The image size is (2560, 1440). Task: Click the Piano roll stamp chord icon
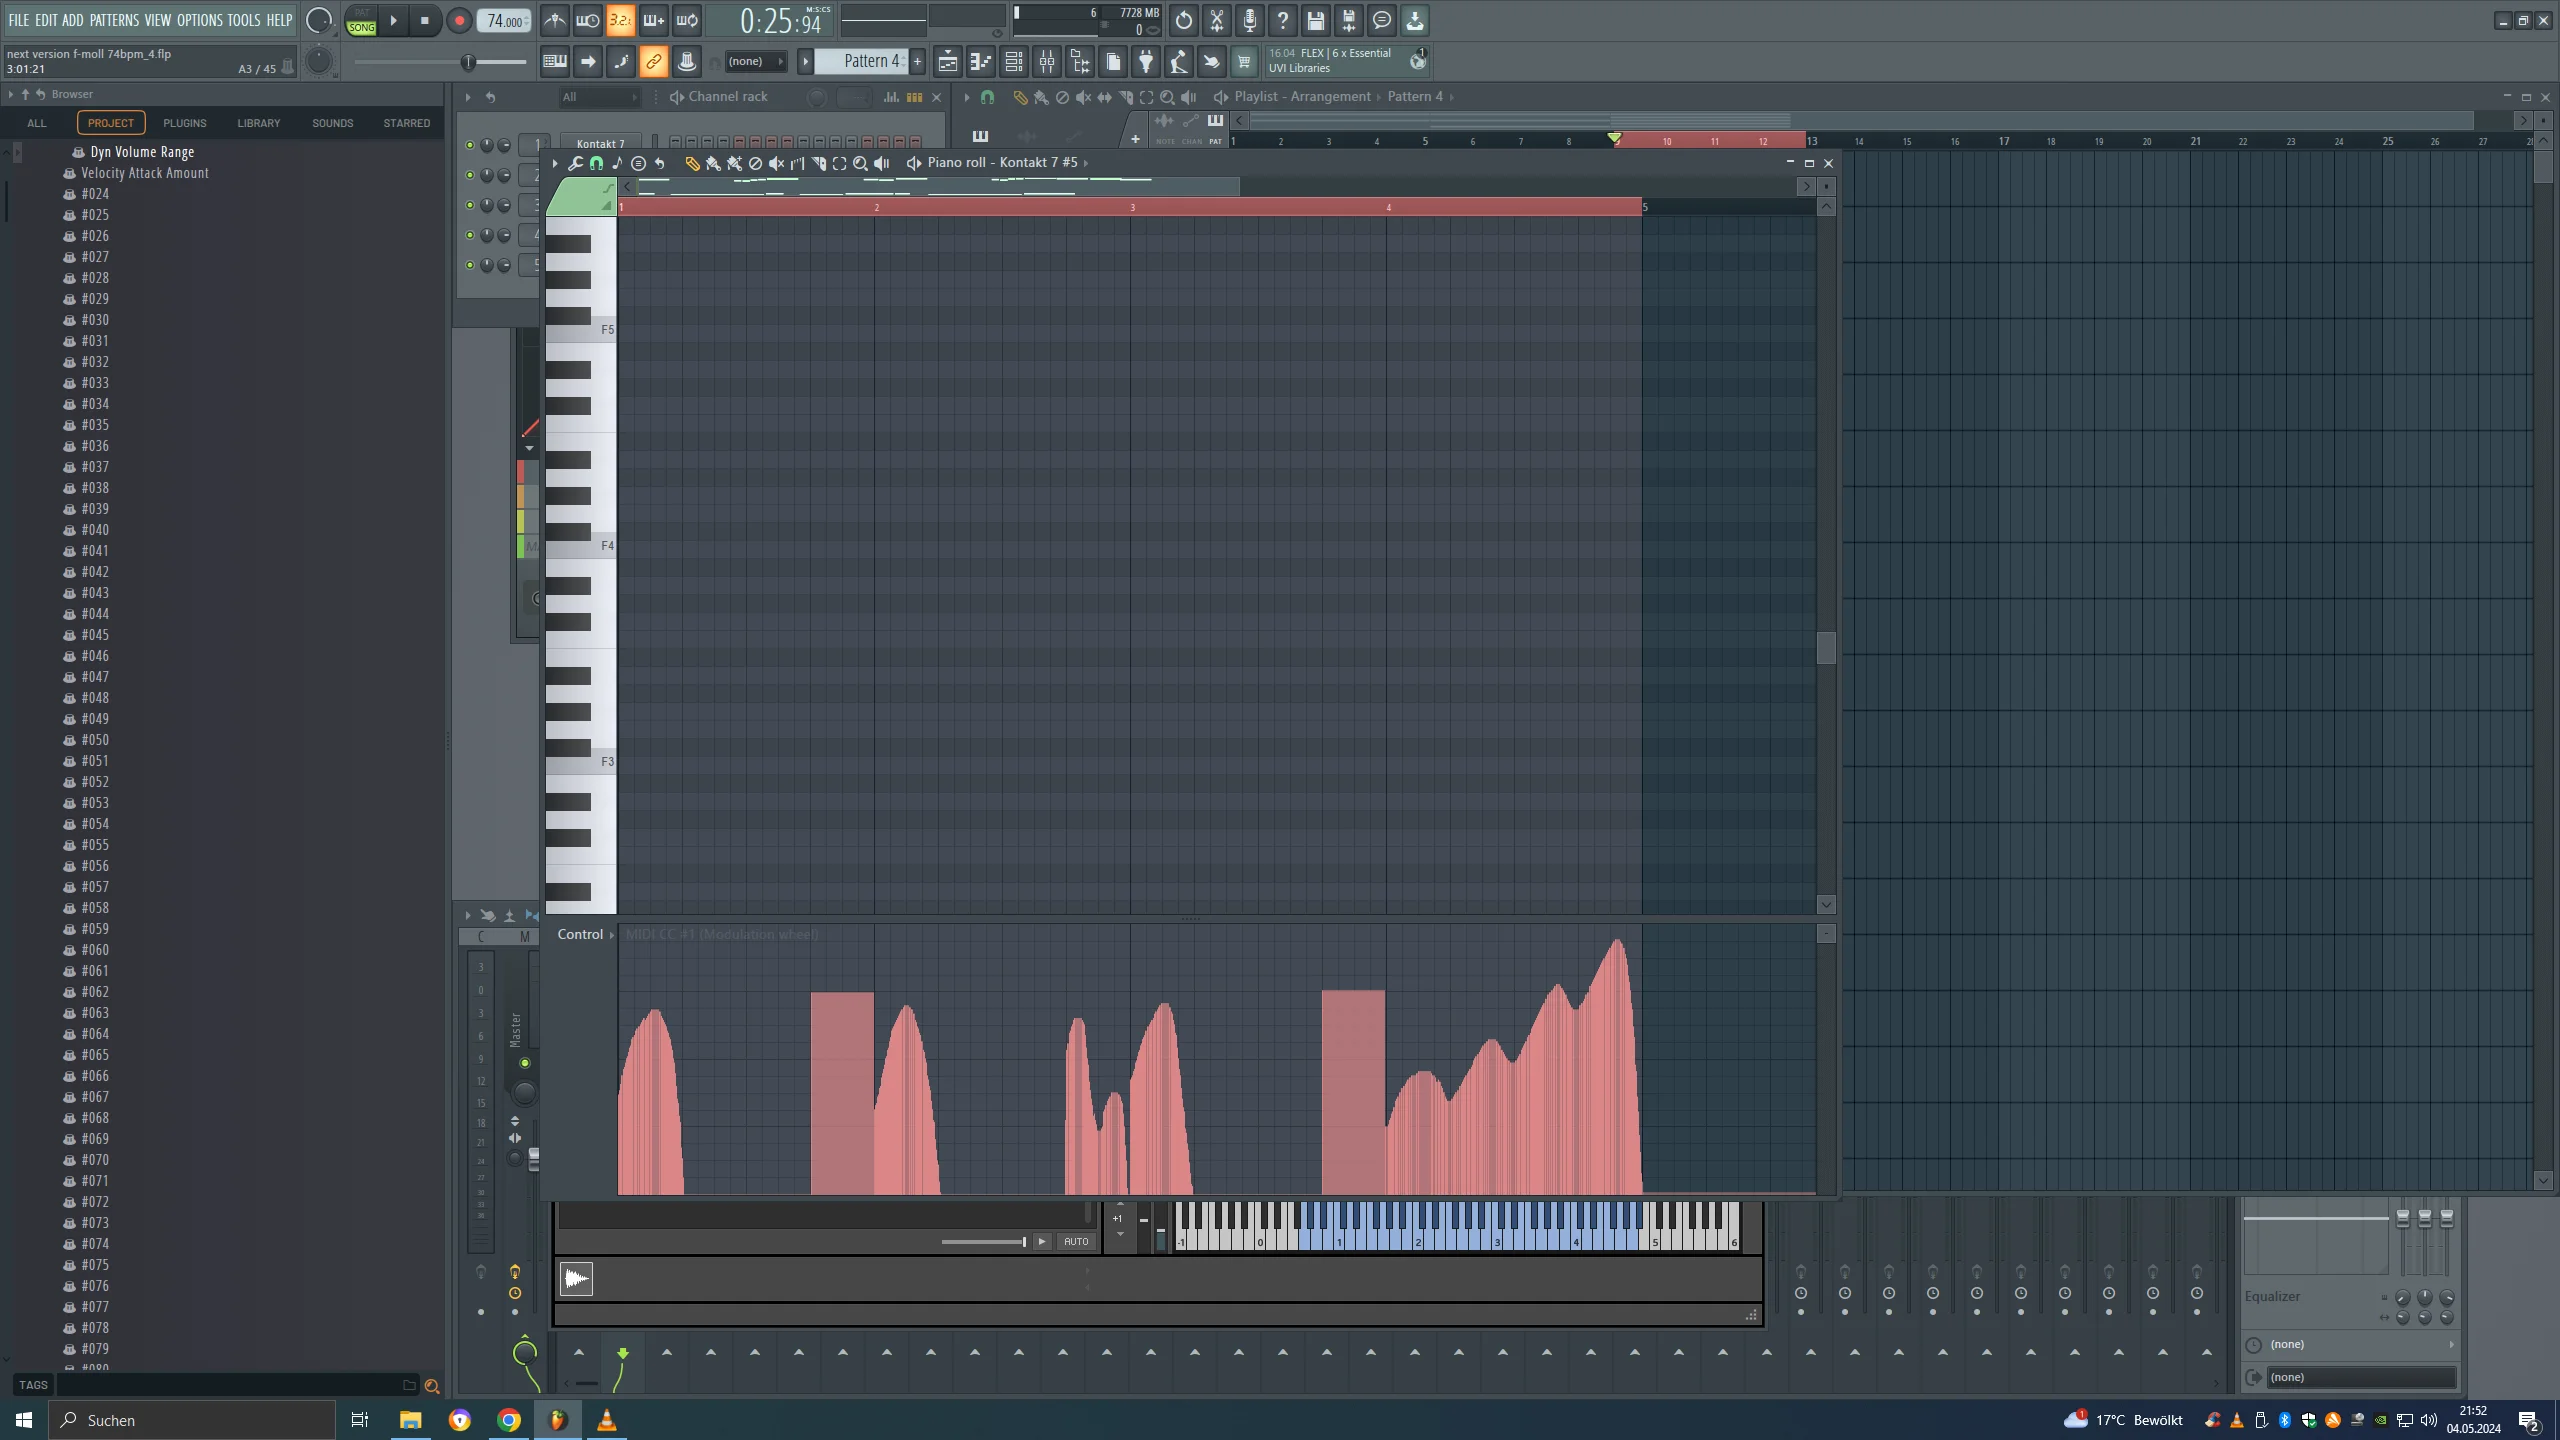click(617, 163)
